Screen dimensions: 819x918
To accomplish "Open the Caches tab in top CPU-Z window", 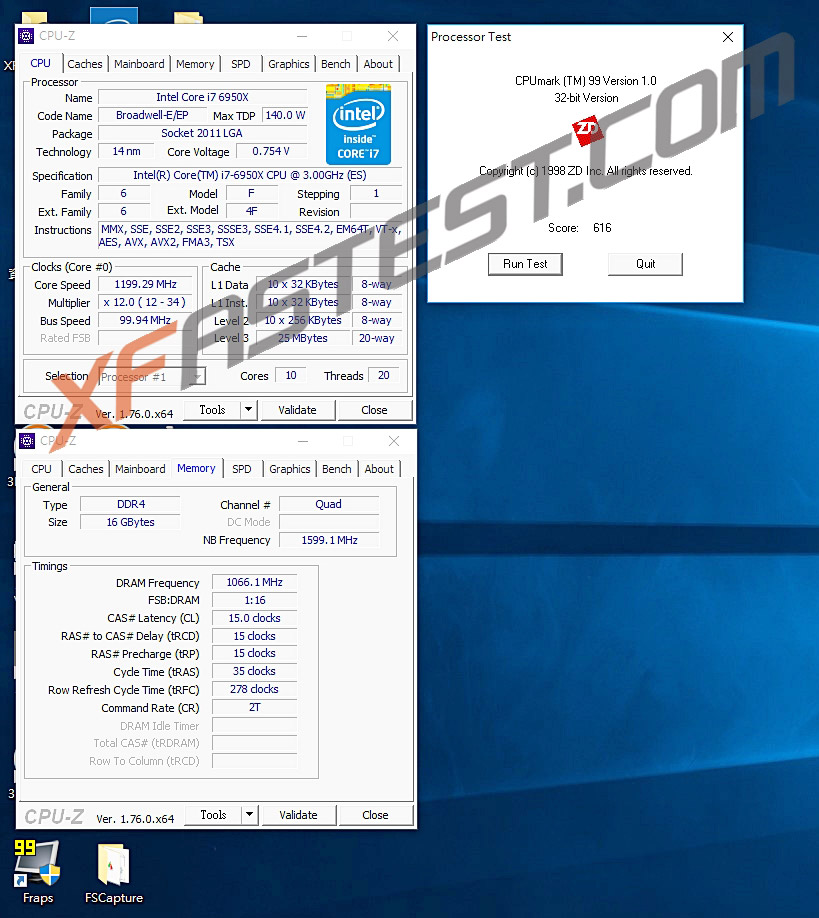I will pyautogui.click(x=85, y=64).
